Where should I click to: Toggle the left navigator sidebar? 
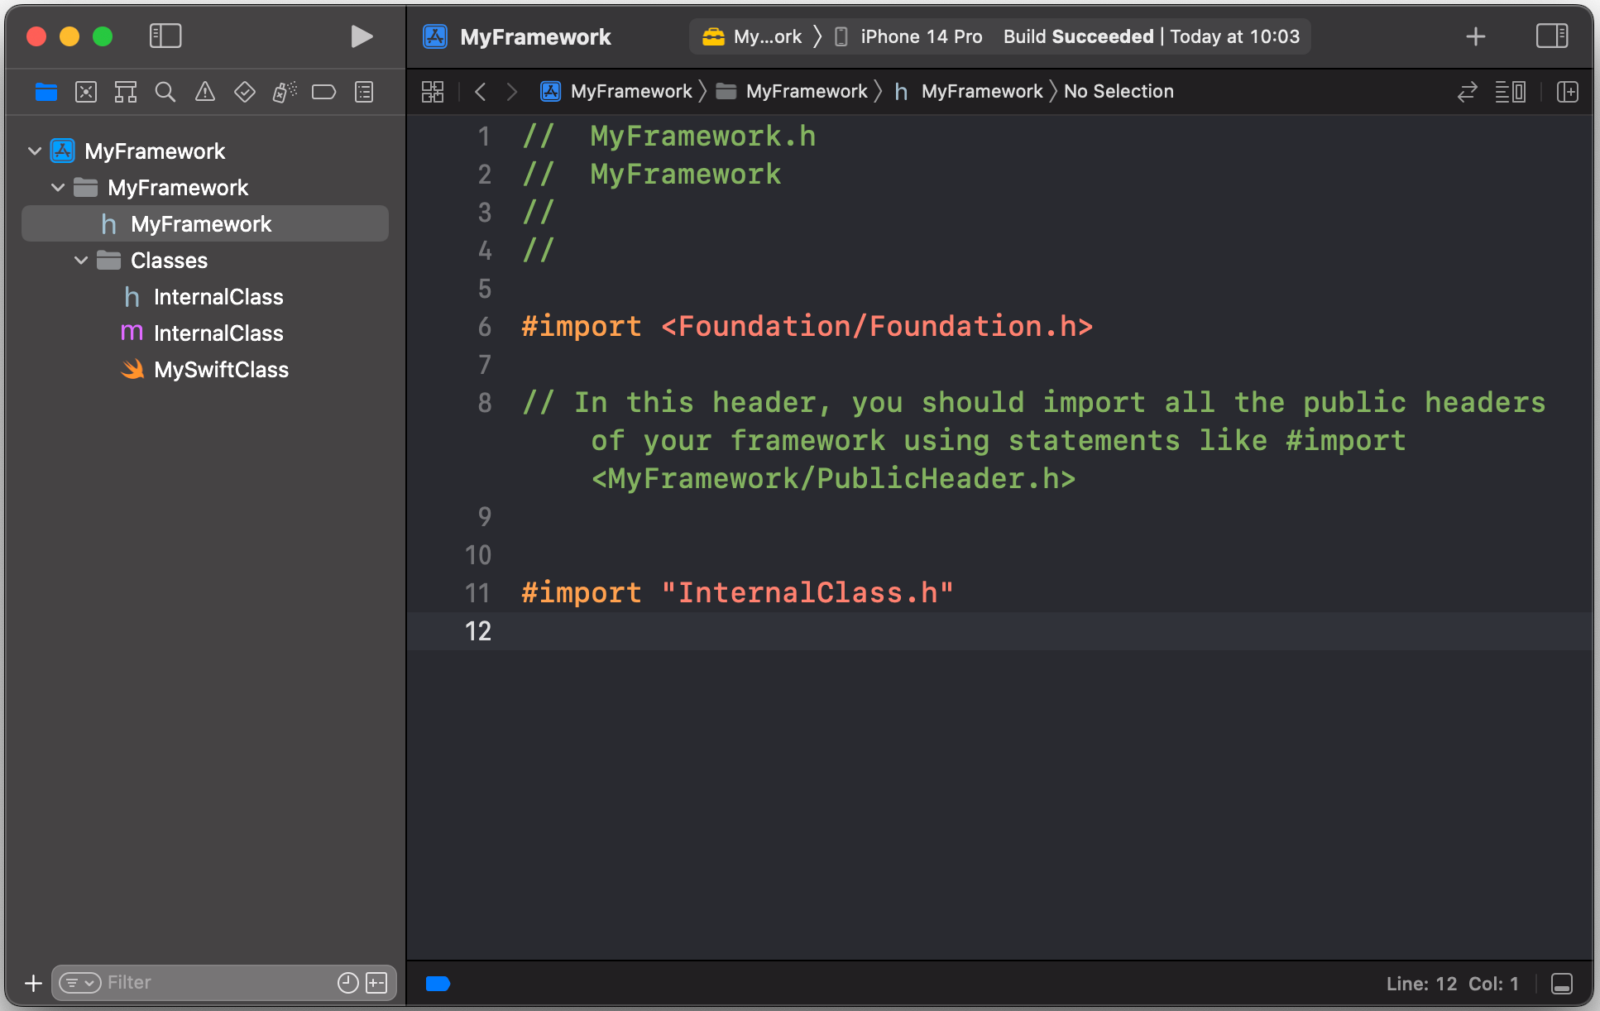pos(165,37)
